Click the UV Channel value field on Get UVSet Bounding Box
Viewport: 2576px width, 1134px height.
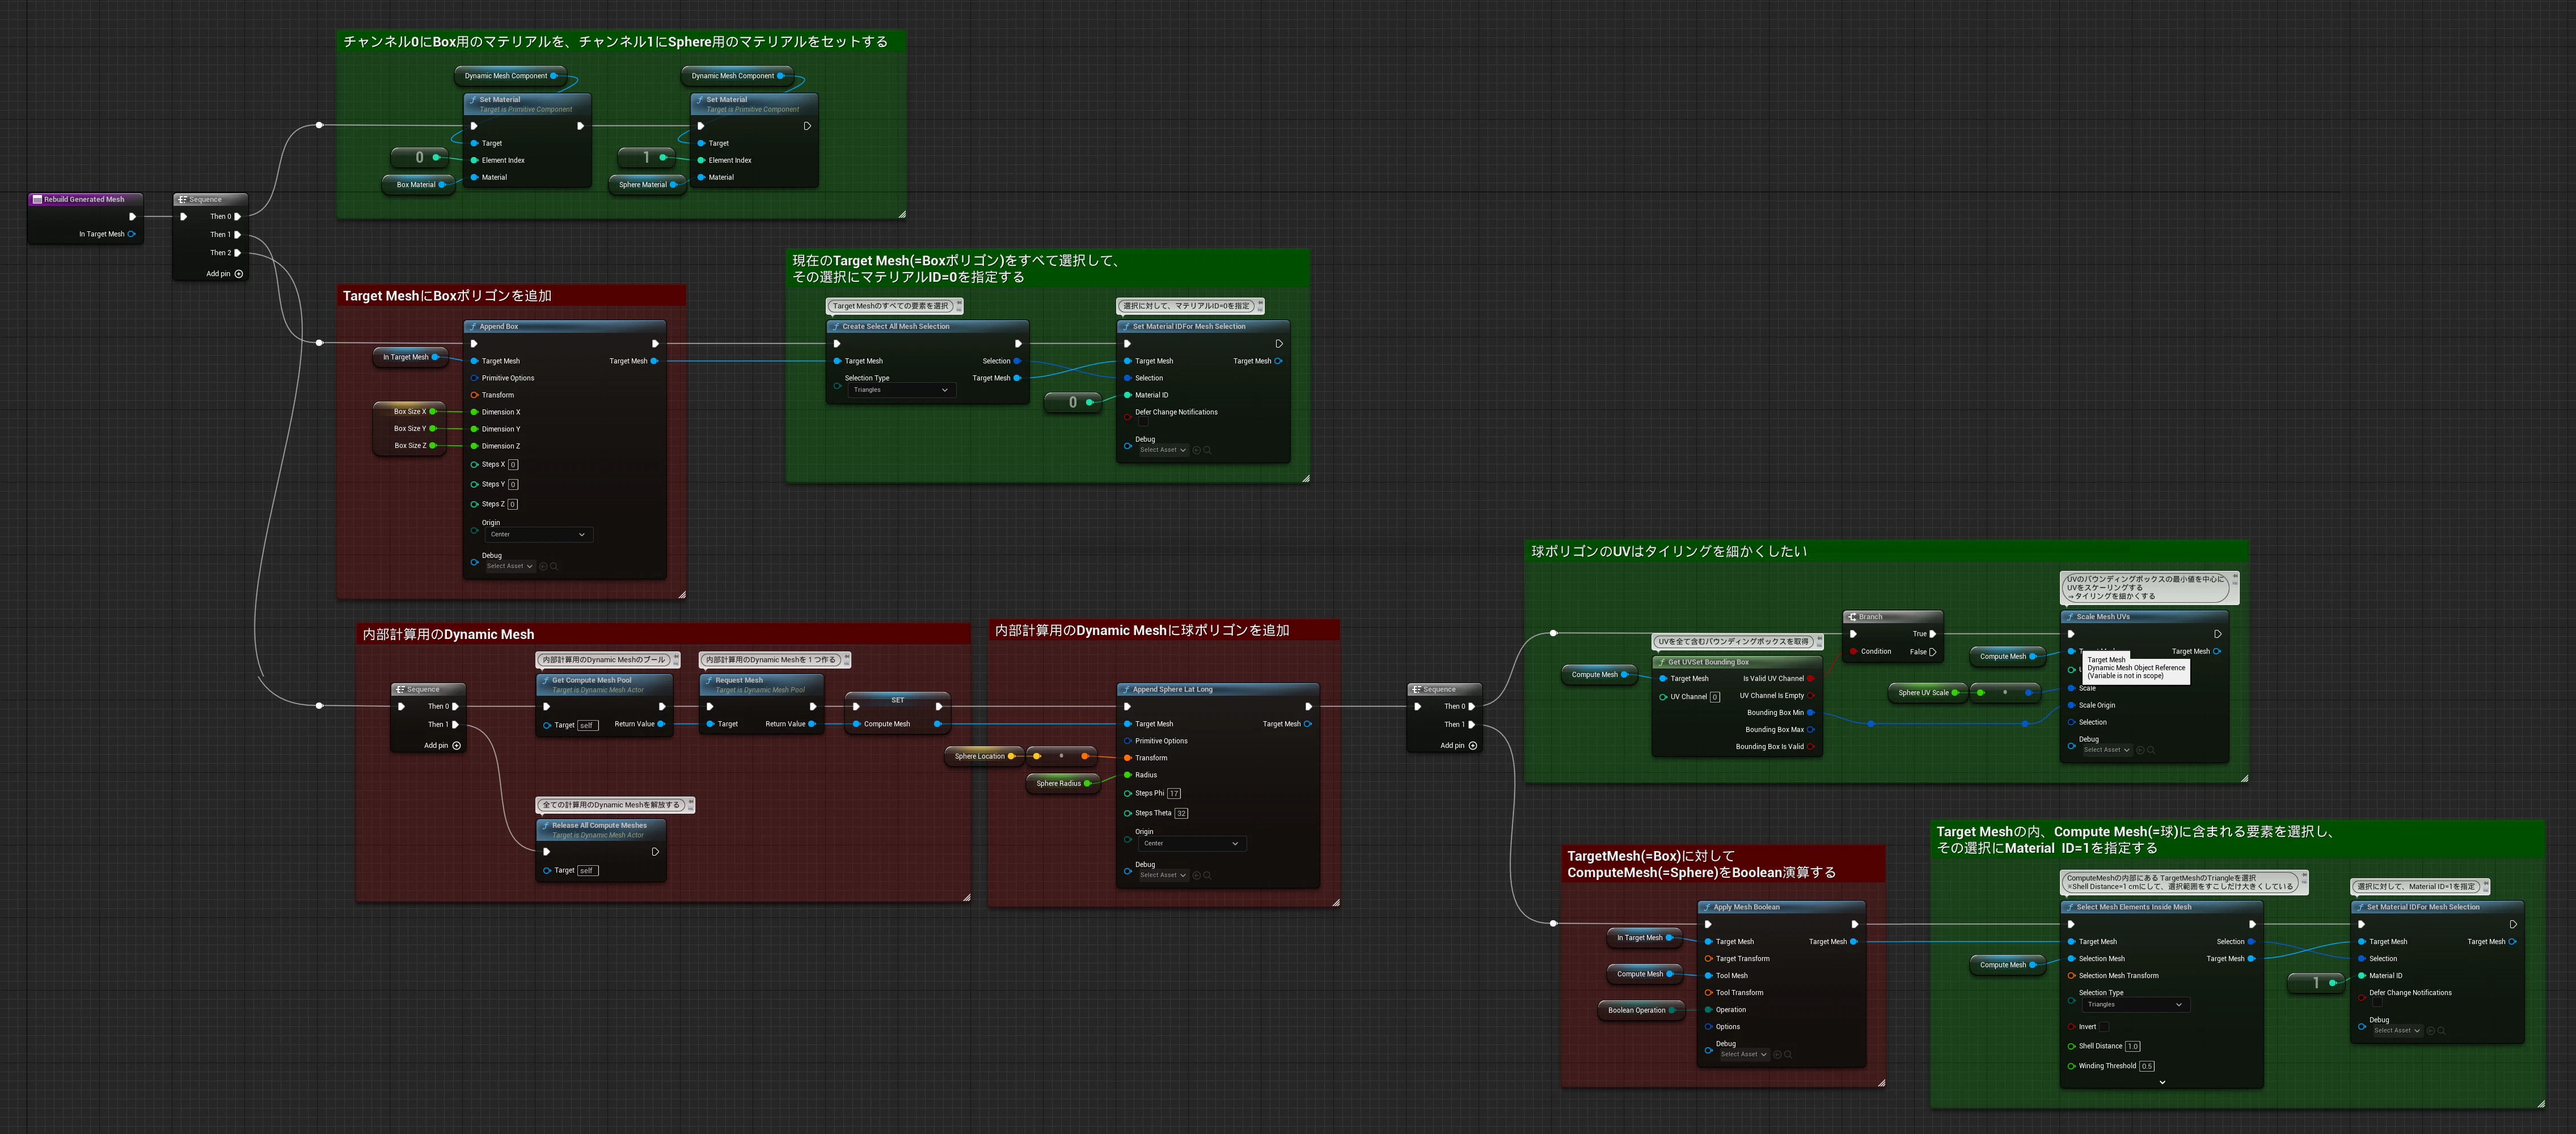[x=1715, y=698]
